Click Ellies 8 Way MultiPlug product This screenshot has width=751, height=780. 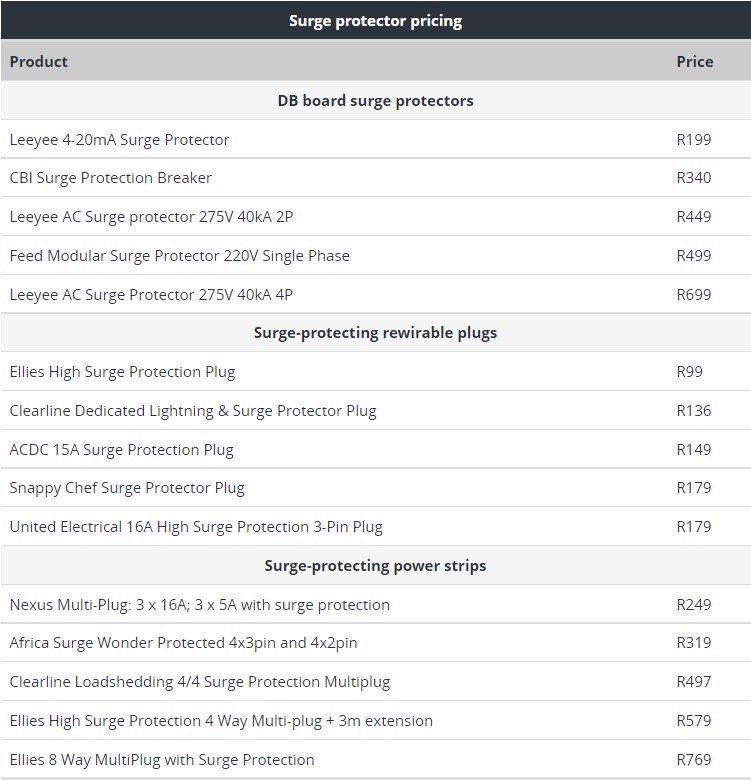coord(162,760)
